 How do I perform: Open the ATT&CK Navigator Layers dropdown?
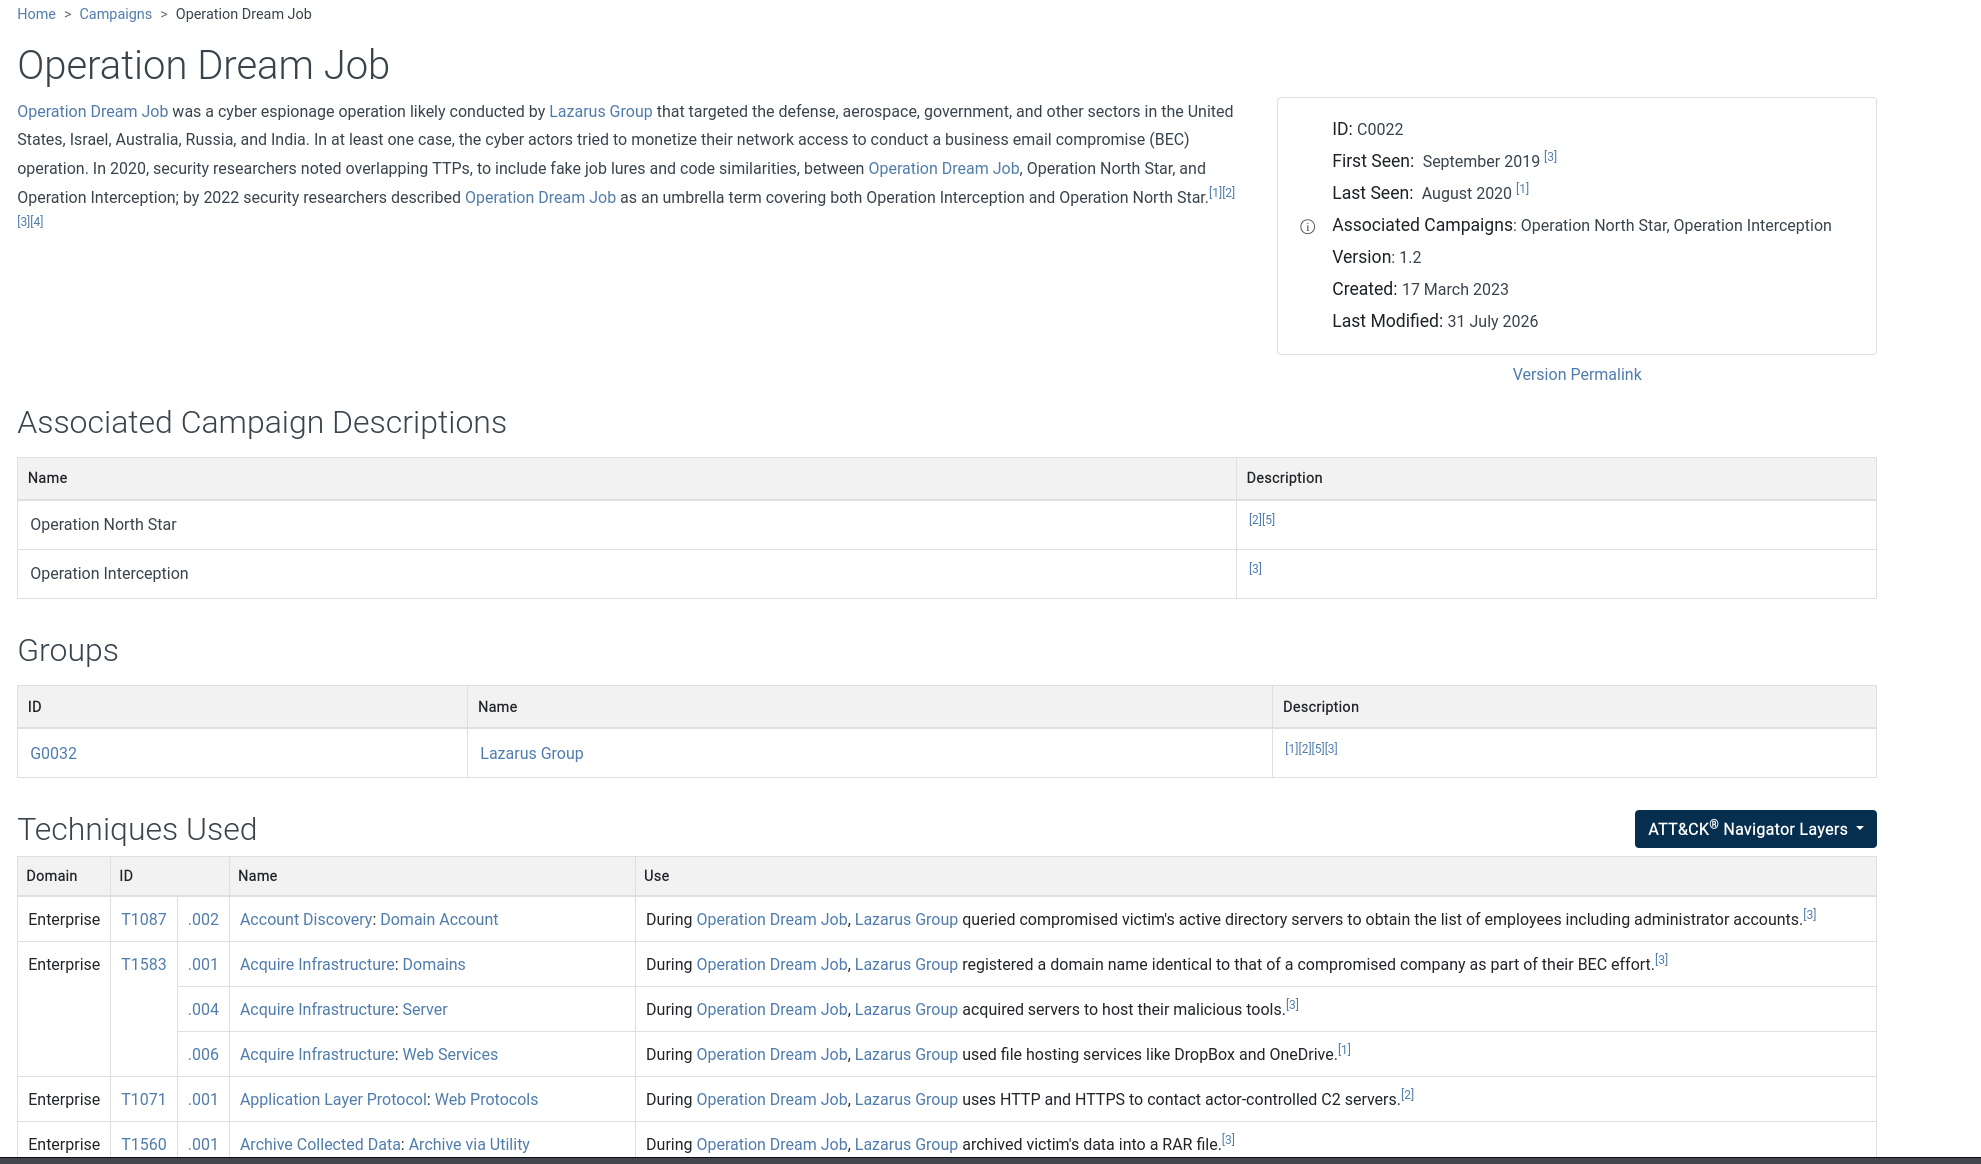[1755, 829]
